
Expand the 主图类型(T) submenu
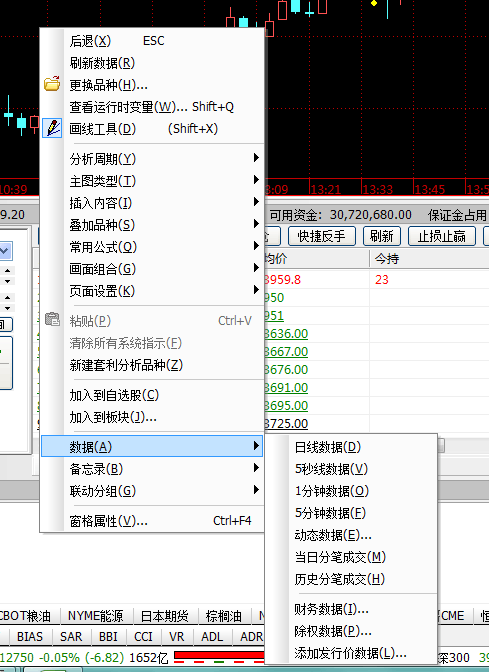click(x=152, y=181)
